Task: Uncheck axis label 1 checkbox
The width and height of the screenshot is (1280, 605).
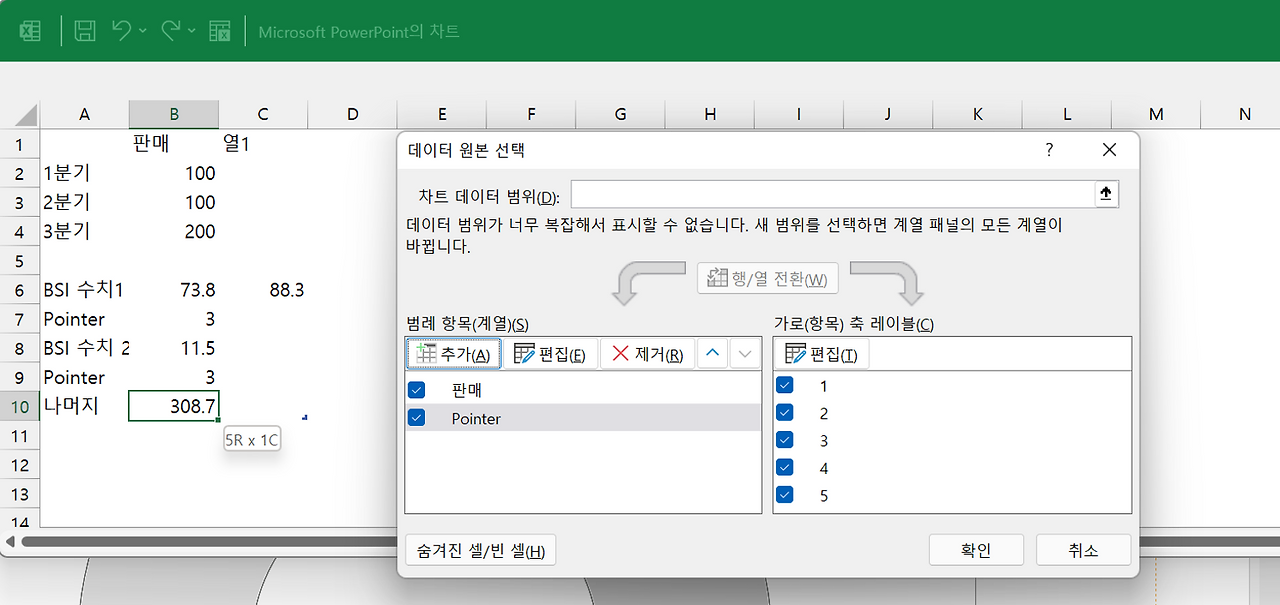Action: coord(785,385)
